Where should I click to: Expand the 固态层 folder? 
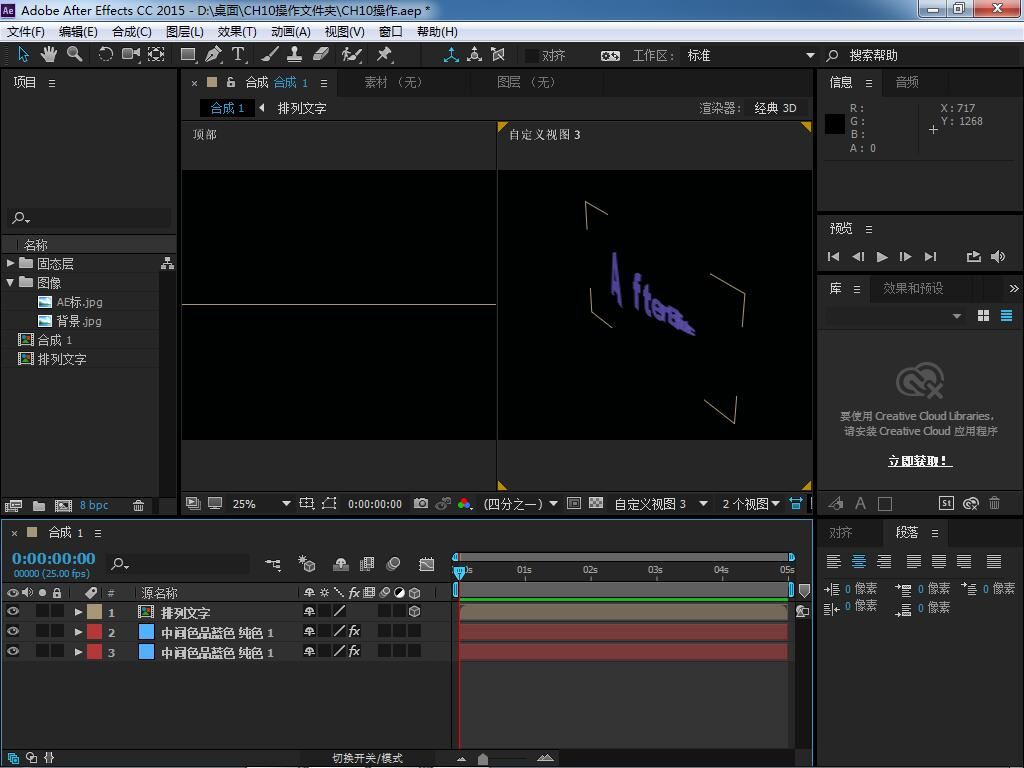10,263
